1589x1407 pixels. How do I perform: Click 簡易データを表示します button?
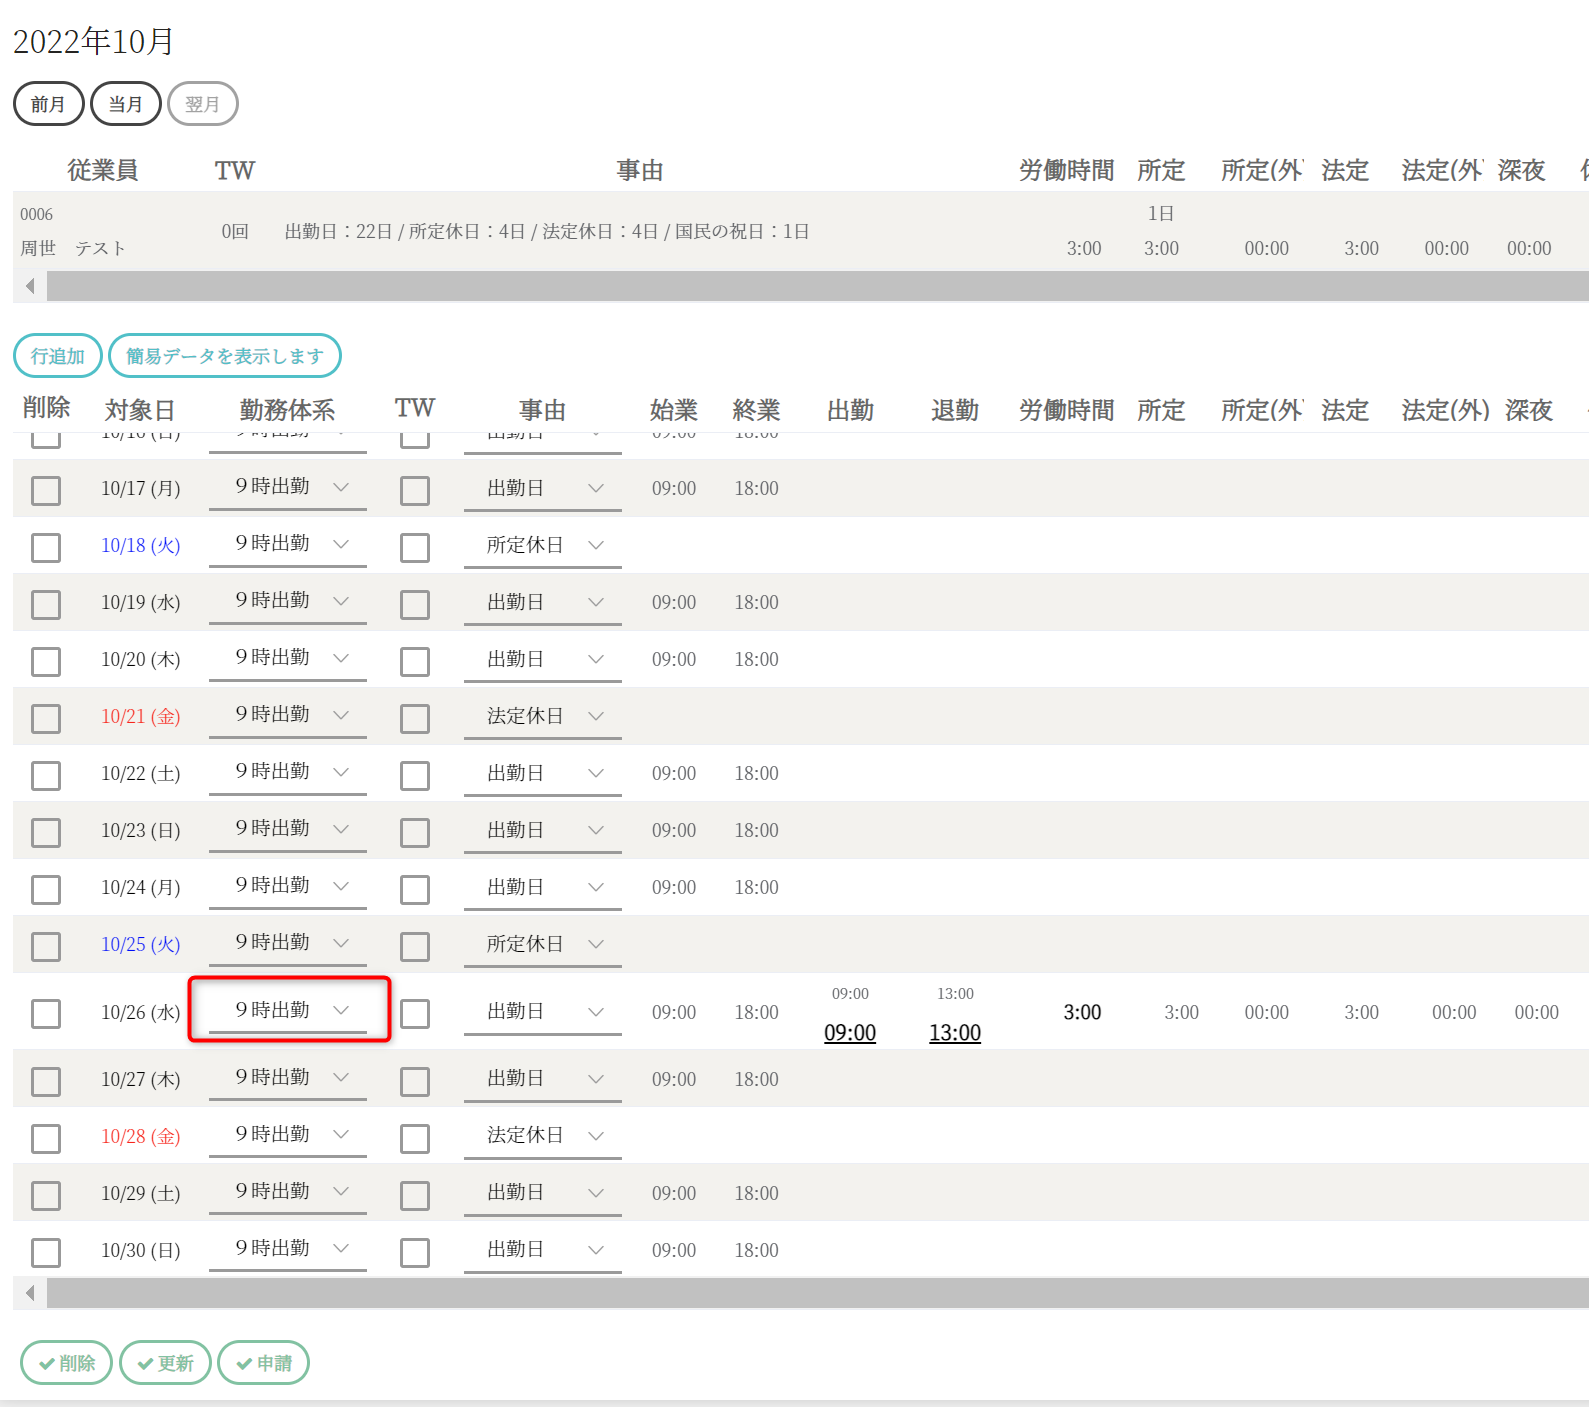point(224,356)
